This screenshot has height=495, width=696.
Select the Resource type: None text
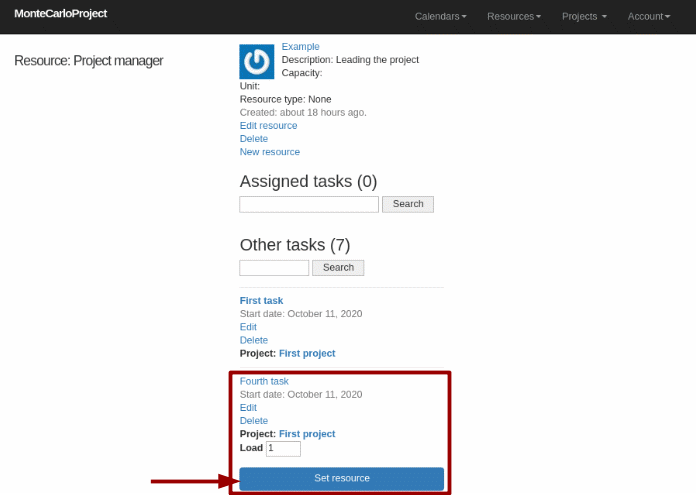click(285, 99)
